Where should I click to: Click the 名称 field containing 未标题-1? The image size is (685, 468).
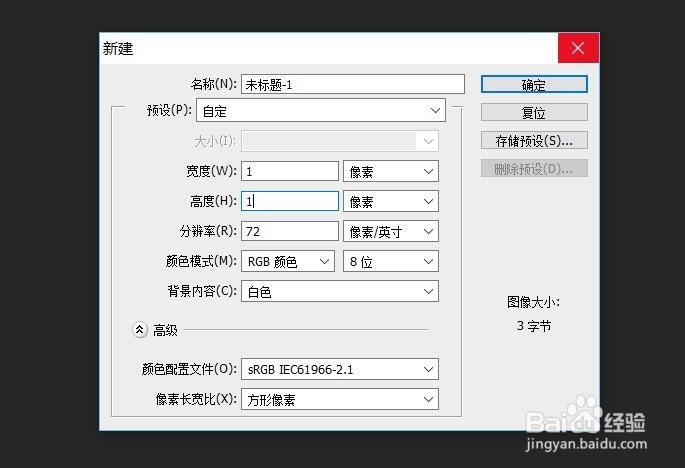pyautogui.click(x=353, y=84)
